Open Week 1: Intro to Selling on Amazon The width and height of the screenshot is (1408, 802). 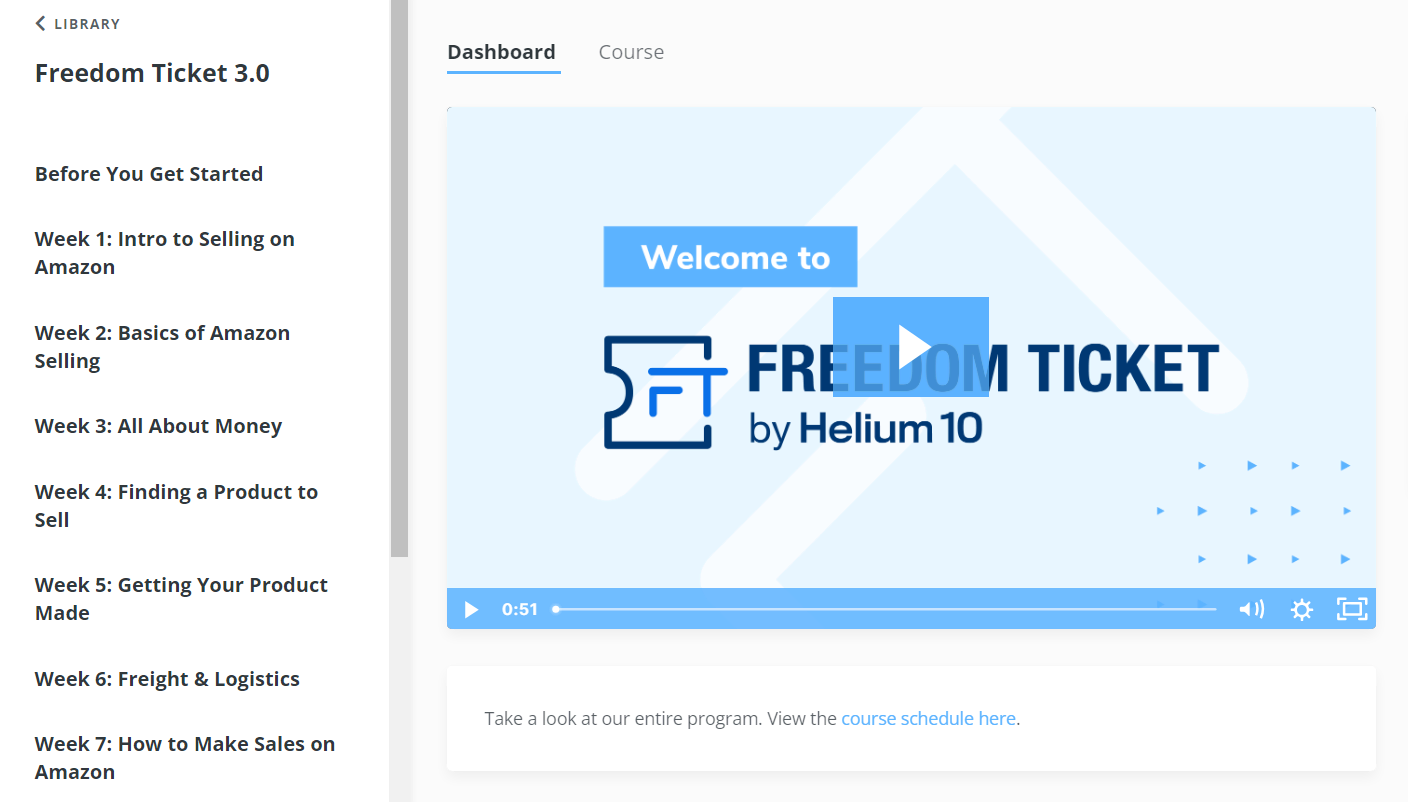(164, 252)
